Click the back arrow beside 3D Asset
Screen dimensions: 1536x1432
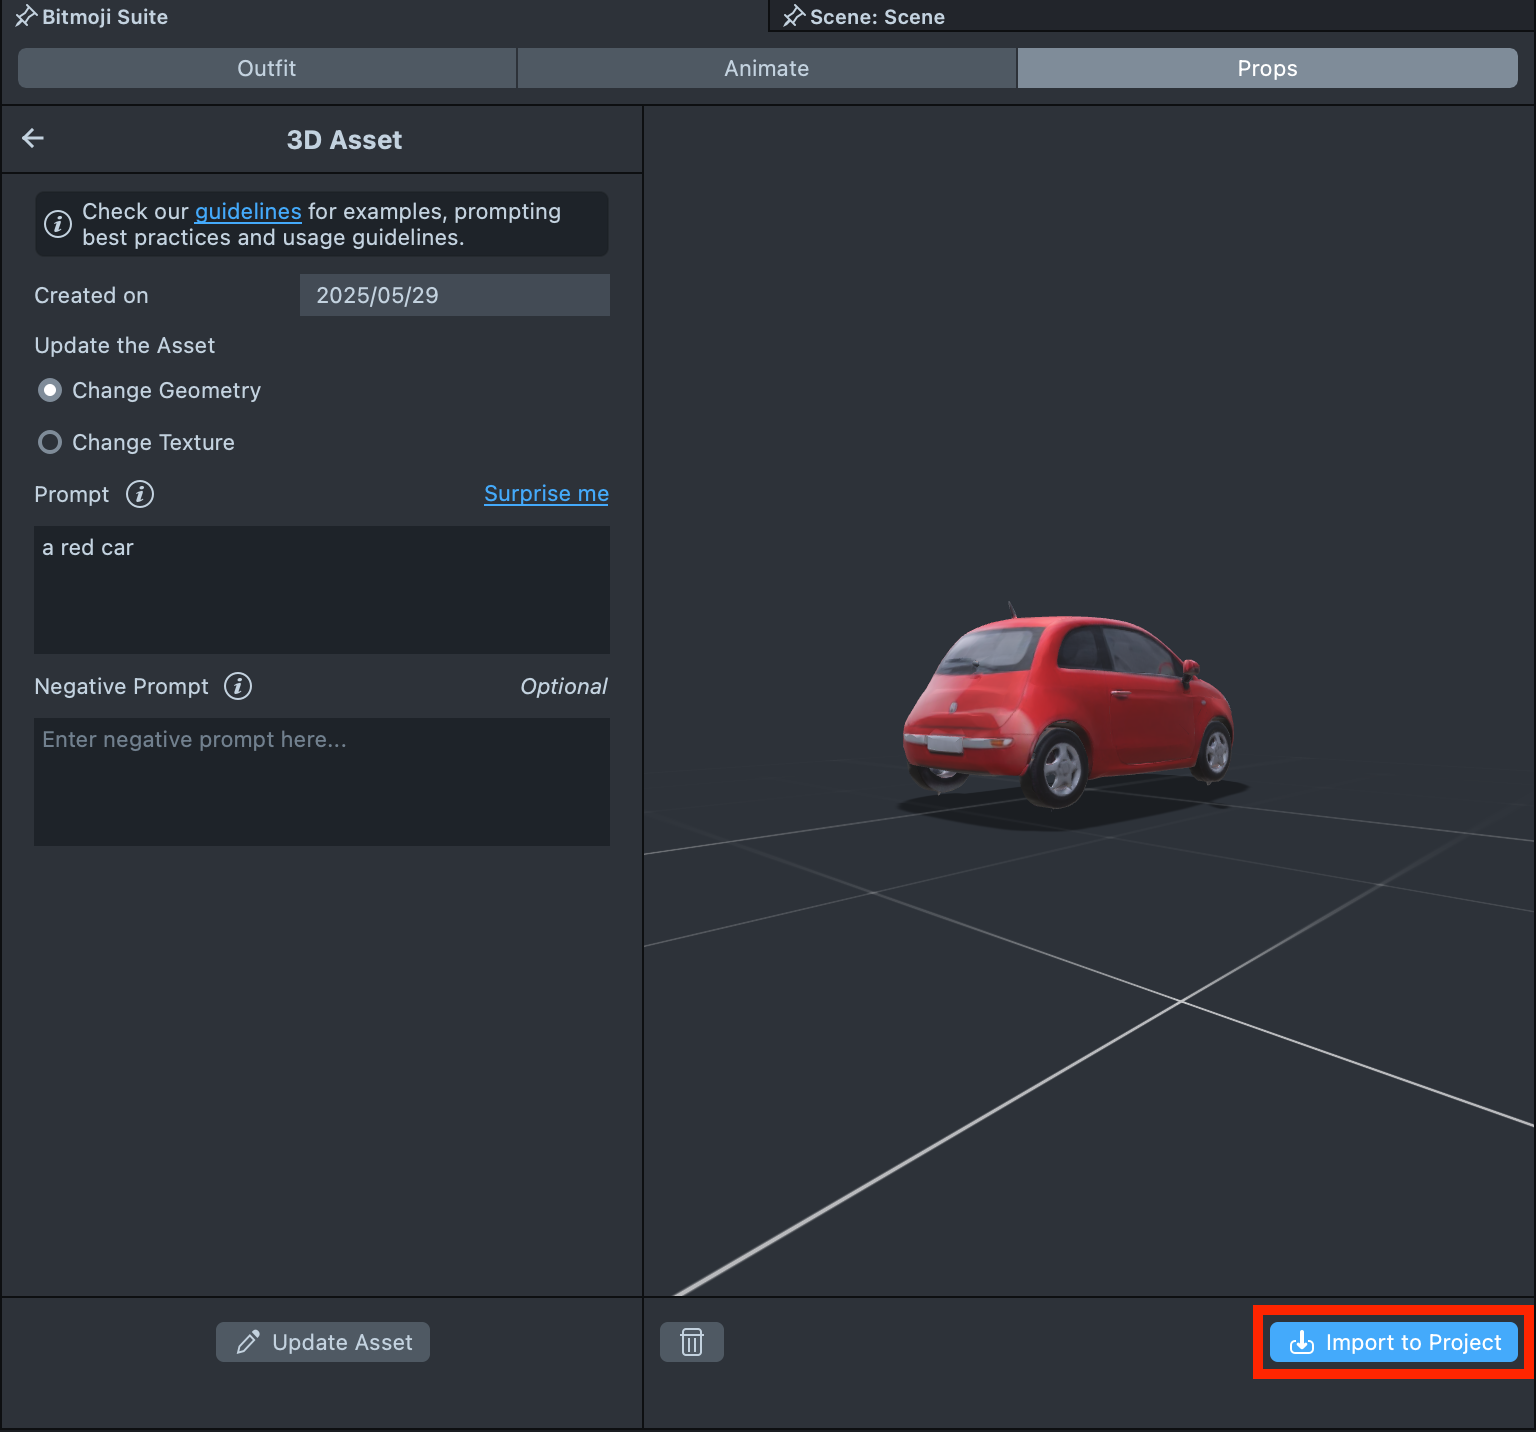tap(33, 138)
